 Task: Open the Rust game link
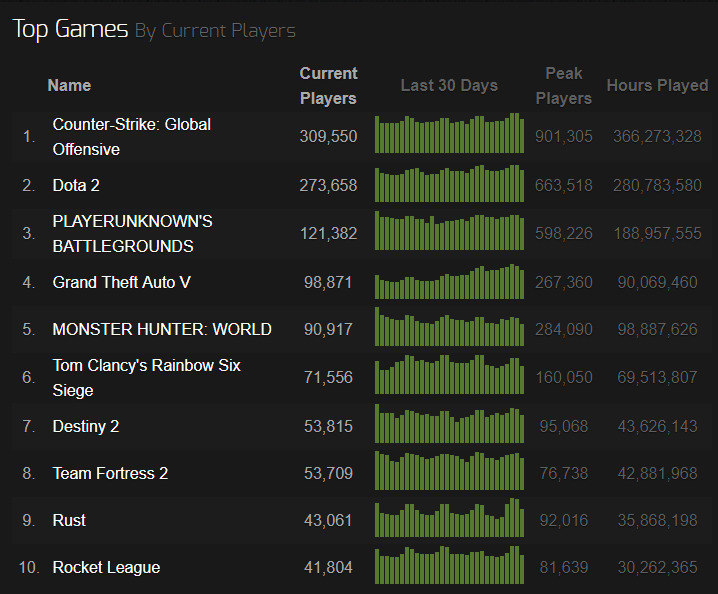(69, 520)
